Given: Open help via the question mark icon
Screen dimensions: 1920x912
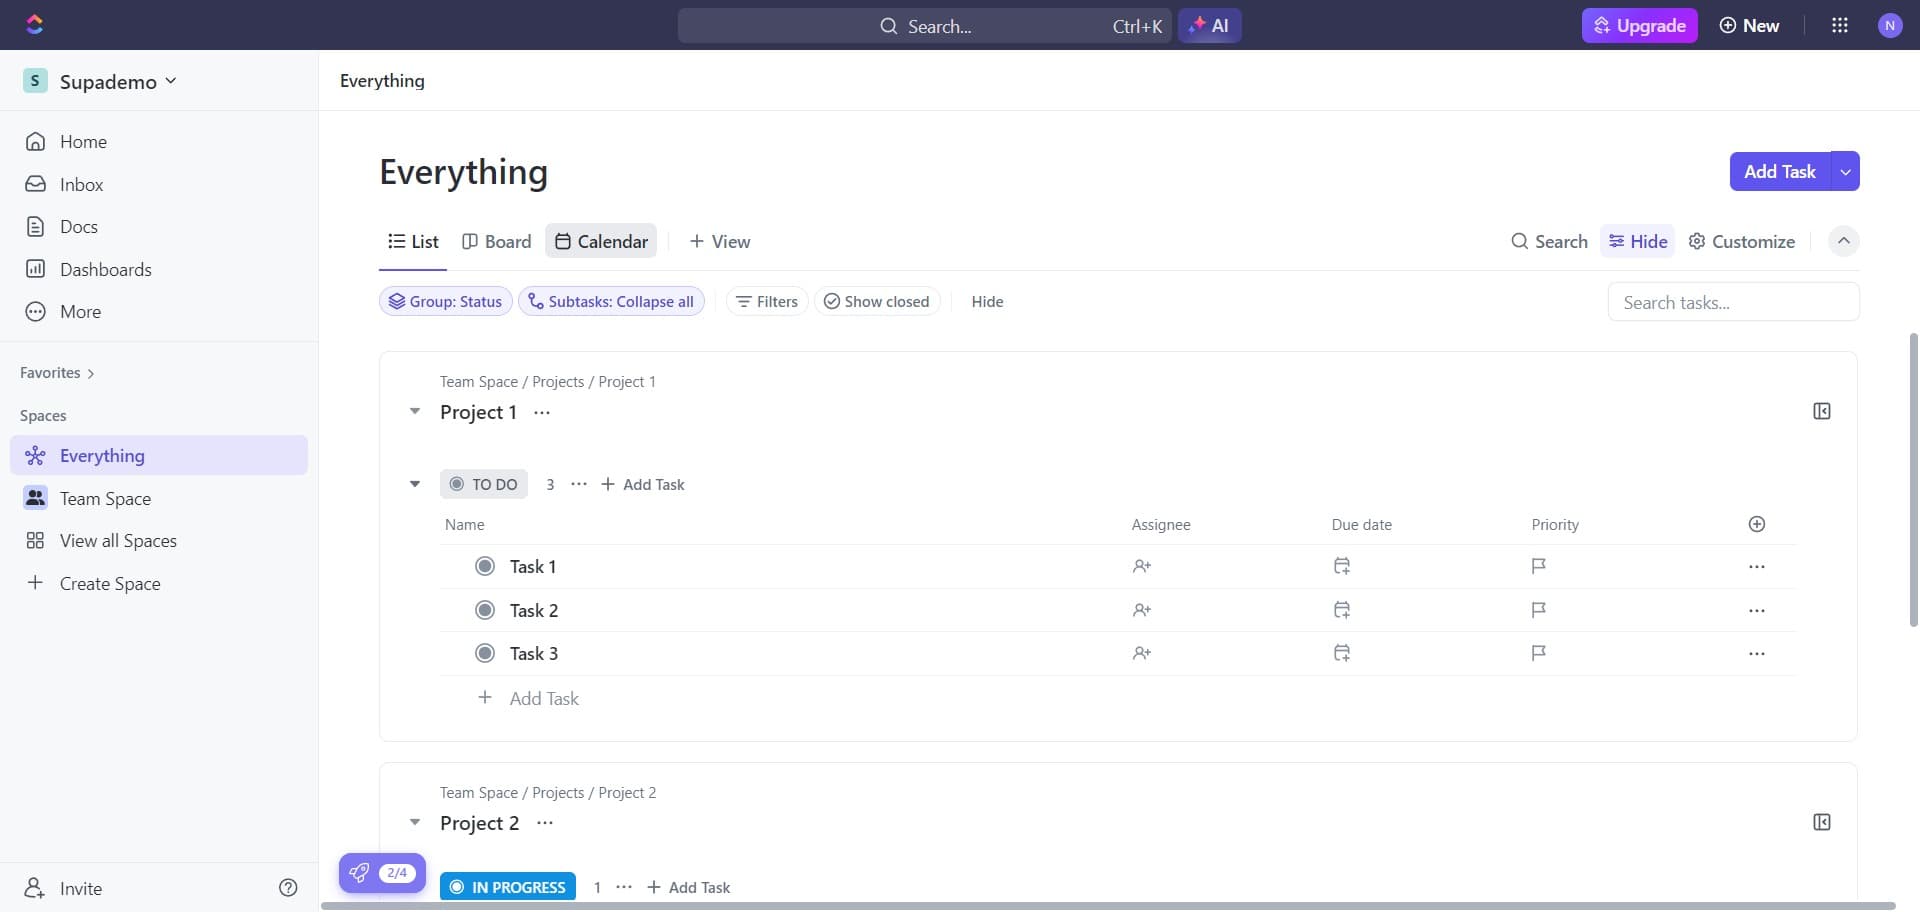Looking at the screenshot, I should tap(288, 887).
